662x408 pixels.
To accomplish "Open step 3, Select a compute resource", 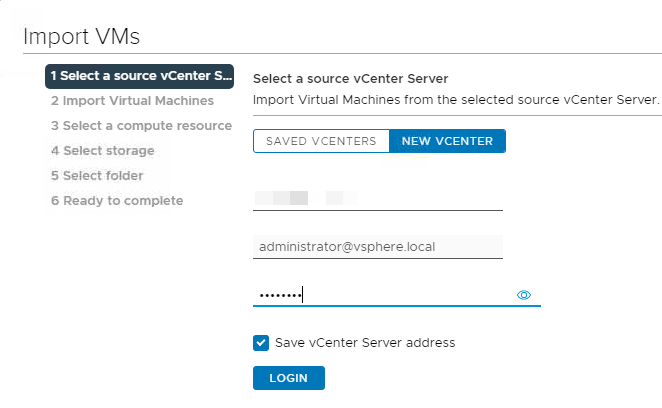I will 141,126.
